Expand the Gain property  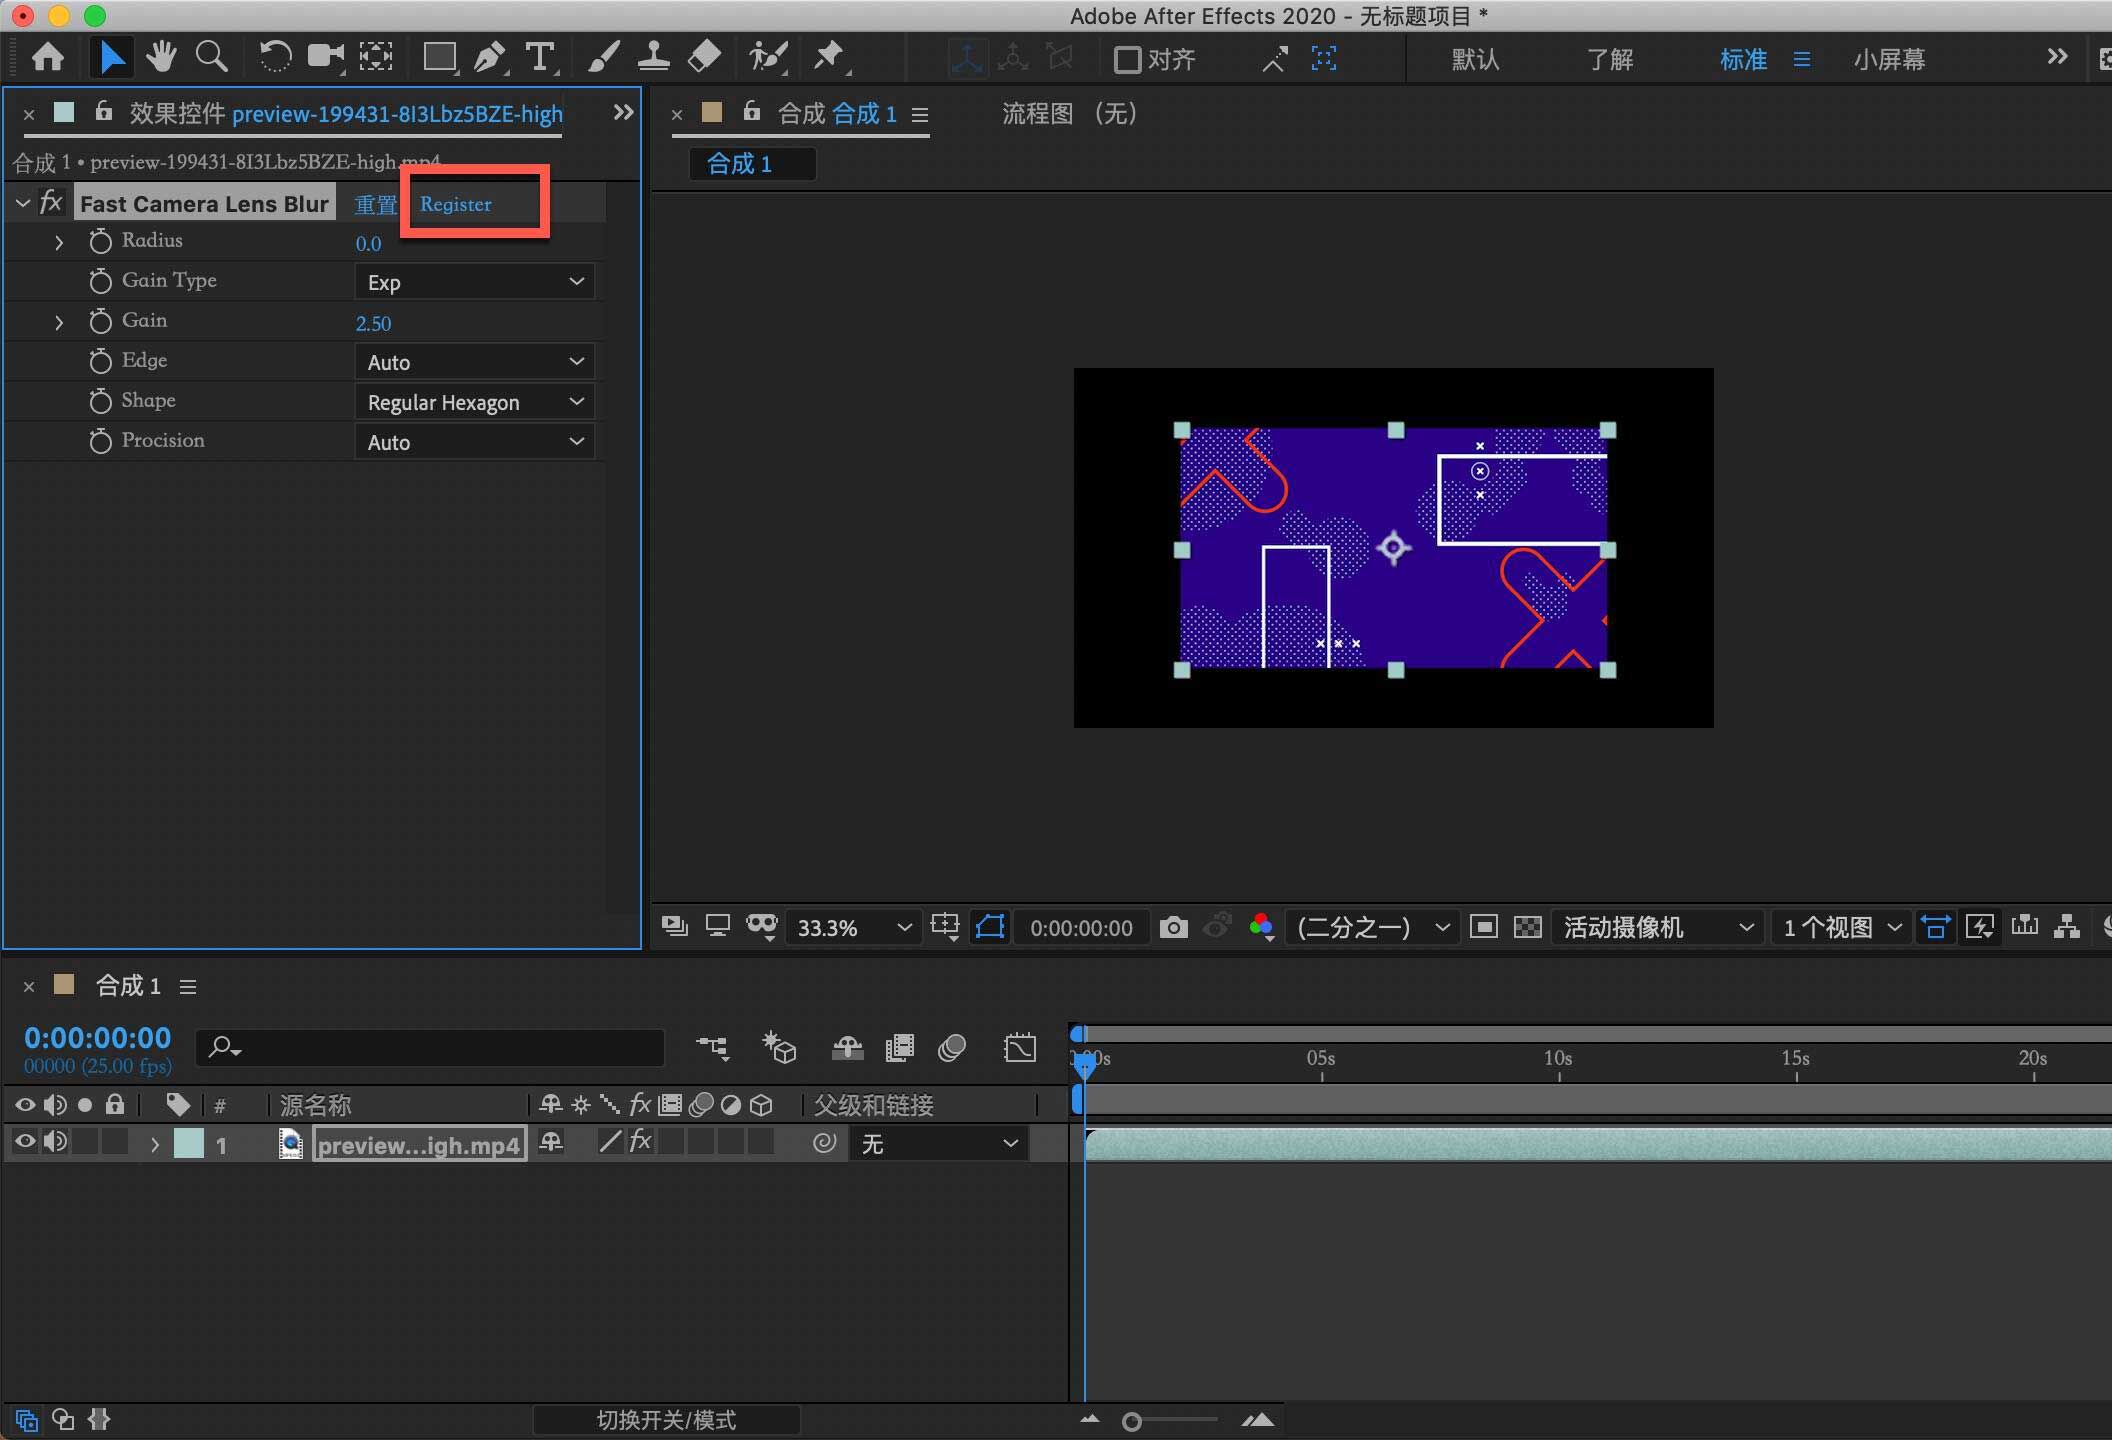[x=59, y=322]
